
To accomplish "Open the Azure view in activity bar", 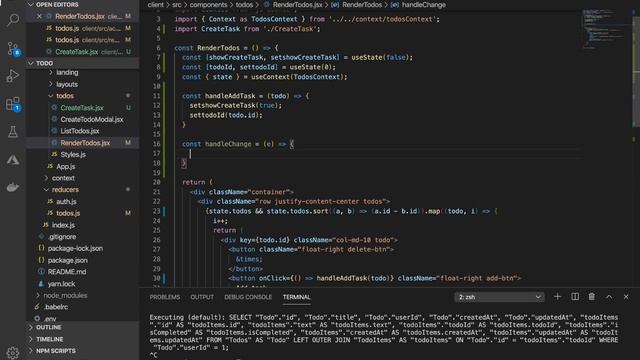I will [x=13, y=160].
